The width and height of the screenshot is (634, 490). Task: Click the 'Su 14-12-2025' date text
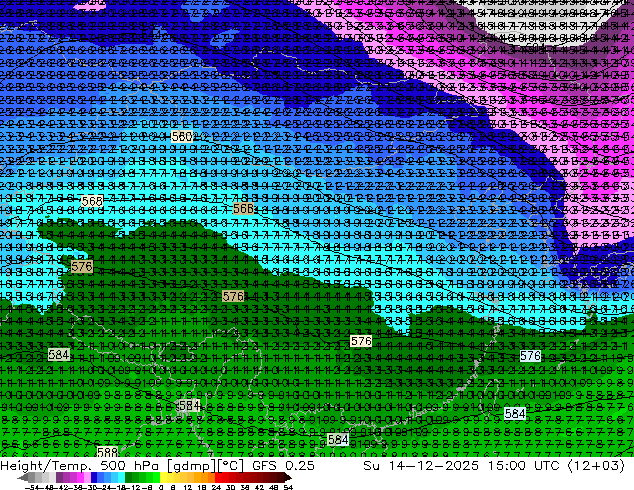[x=421, y=466]
